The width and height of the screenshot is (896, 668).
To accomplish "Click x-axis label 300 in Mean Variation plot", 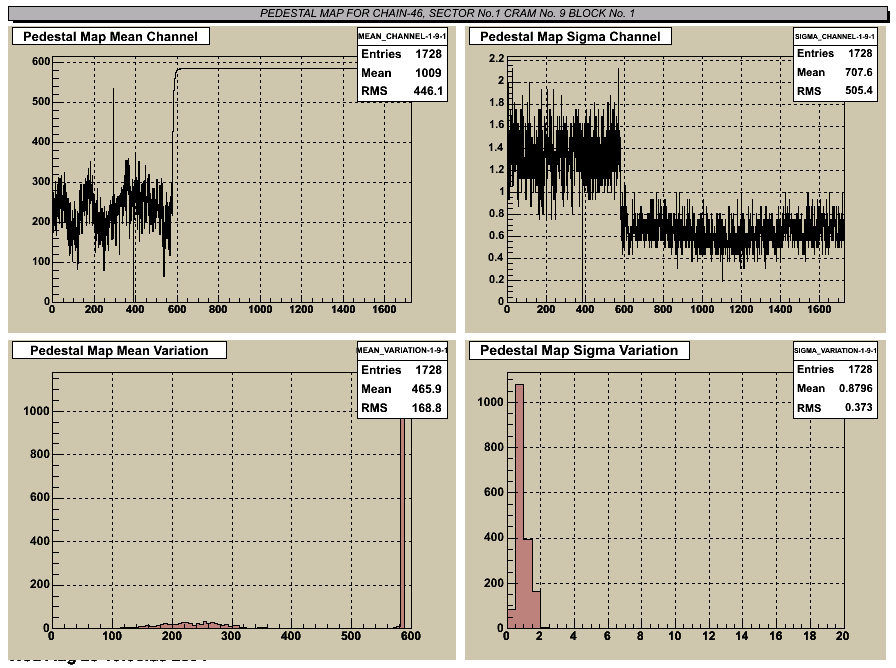I will (231, 635).
